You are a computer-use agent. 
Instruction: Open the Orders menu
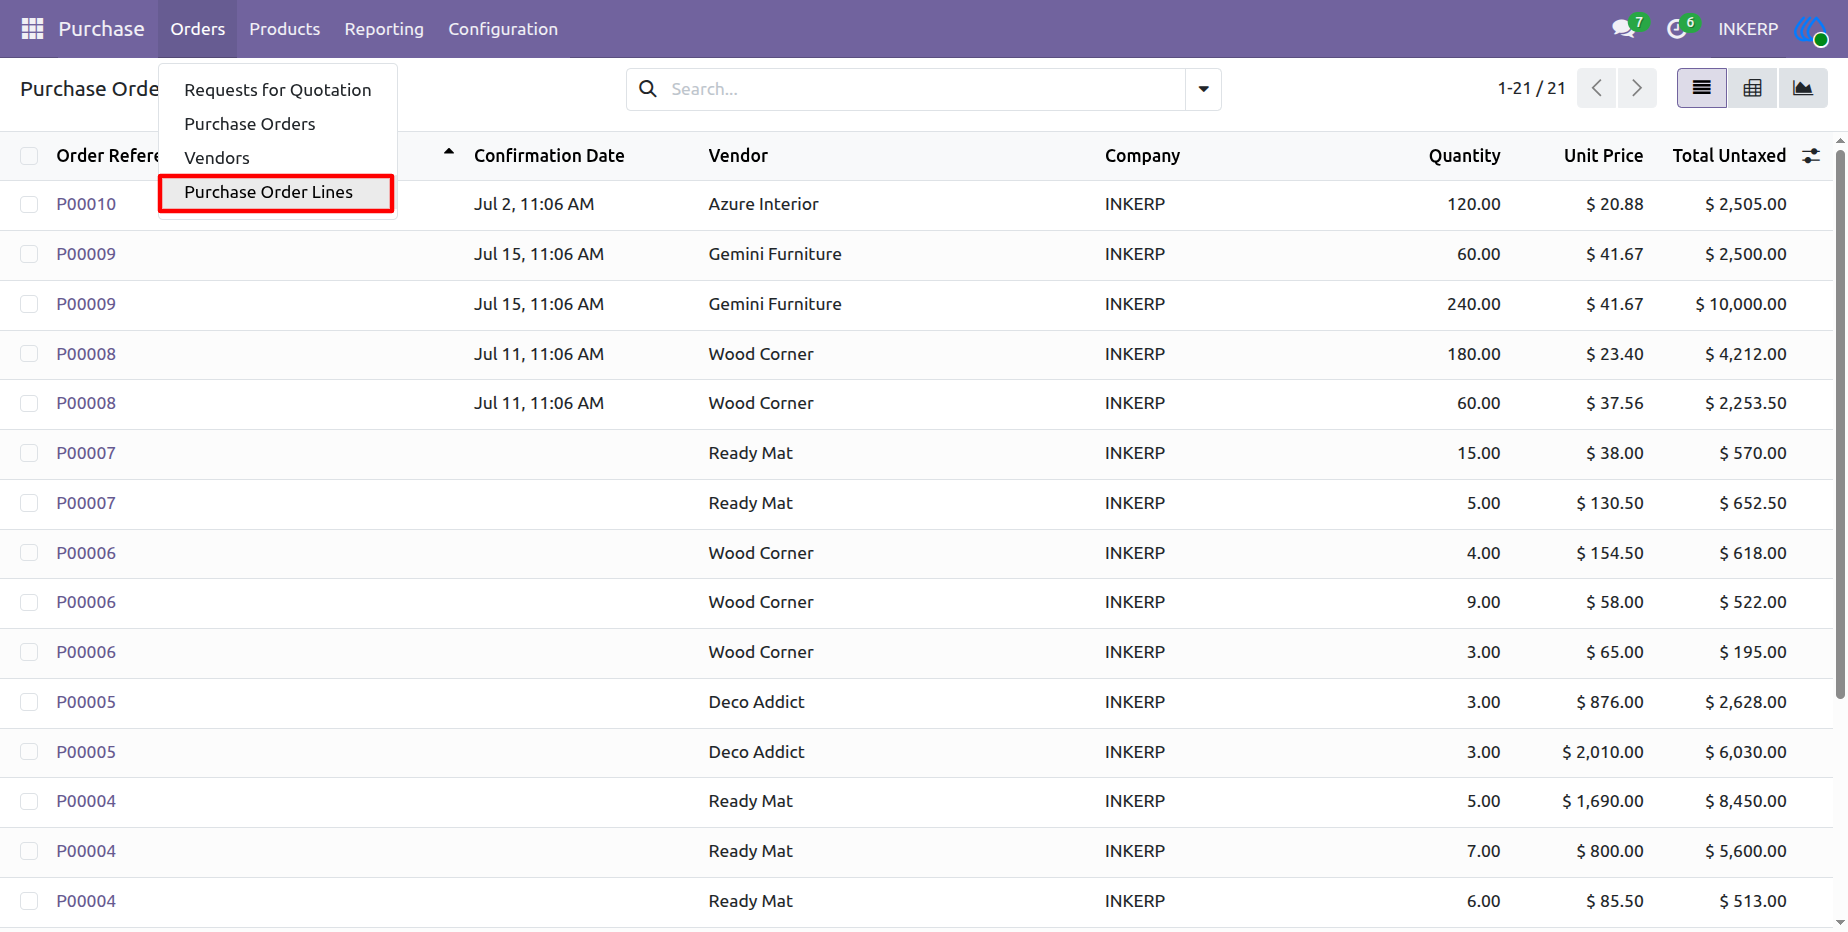click(198, 29)
